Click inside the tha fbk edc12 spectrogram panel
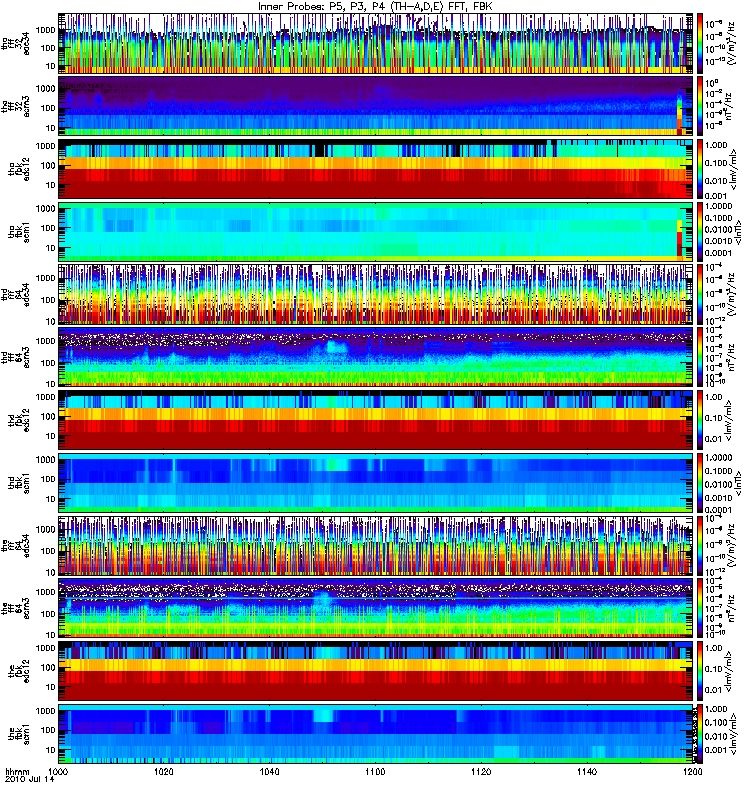 click(376, 169)
